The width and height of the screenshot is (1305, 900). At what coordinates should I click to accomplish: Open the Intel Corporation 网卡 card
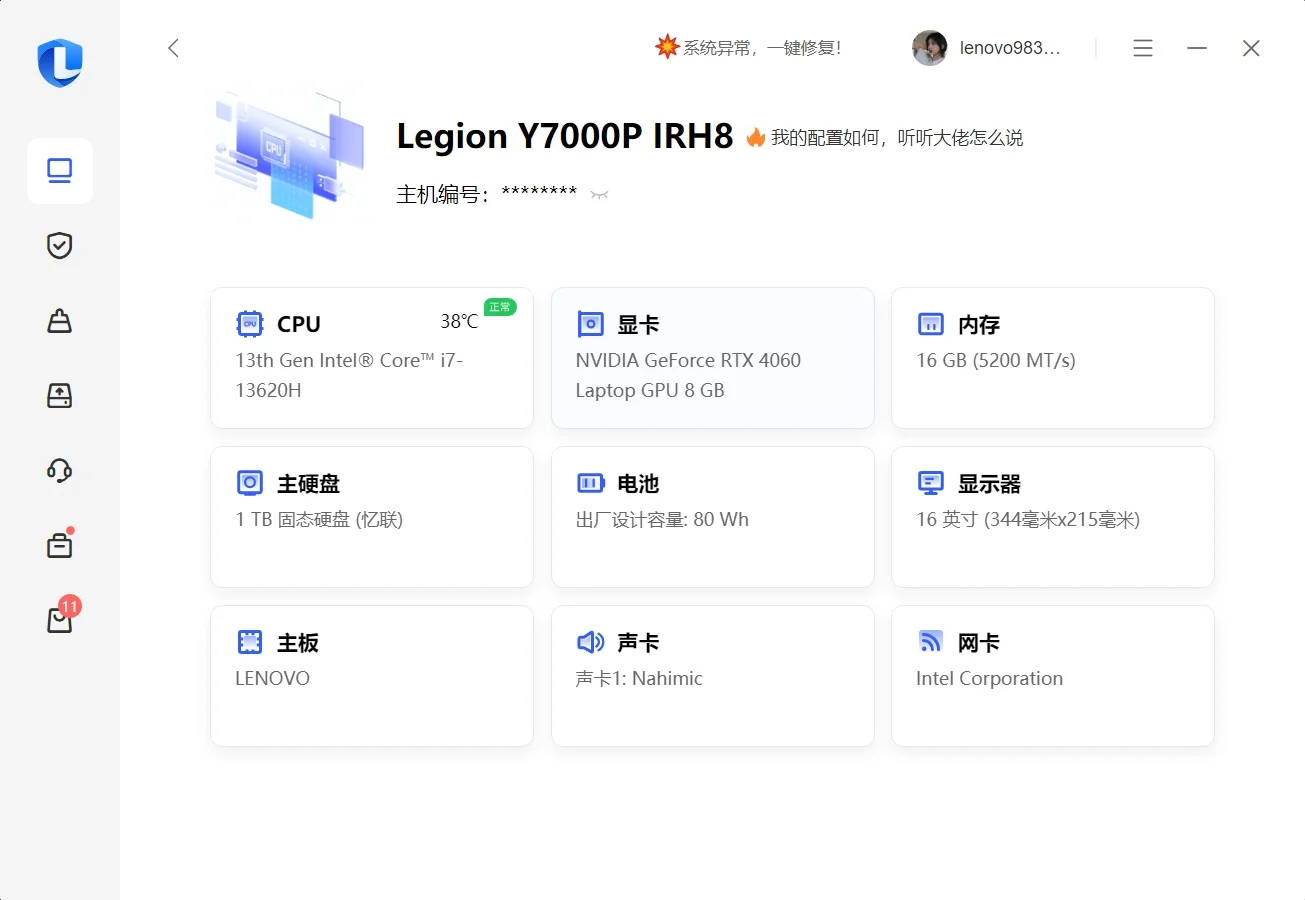pyautogui.click(x=1052, y=676)
